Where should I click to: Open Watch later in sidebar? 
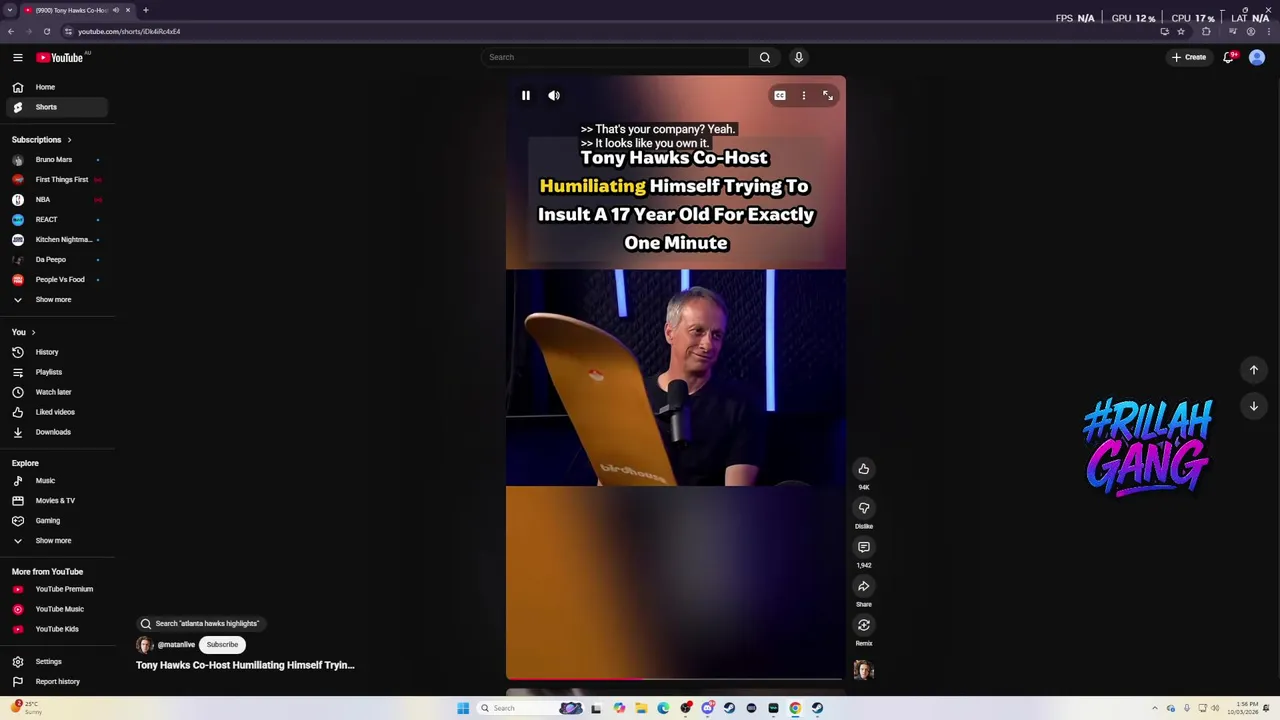point(57,392)
